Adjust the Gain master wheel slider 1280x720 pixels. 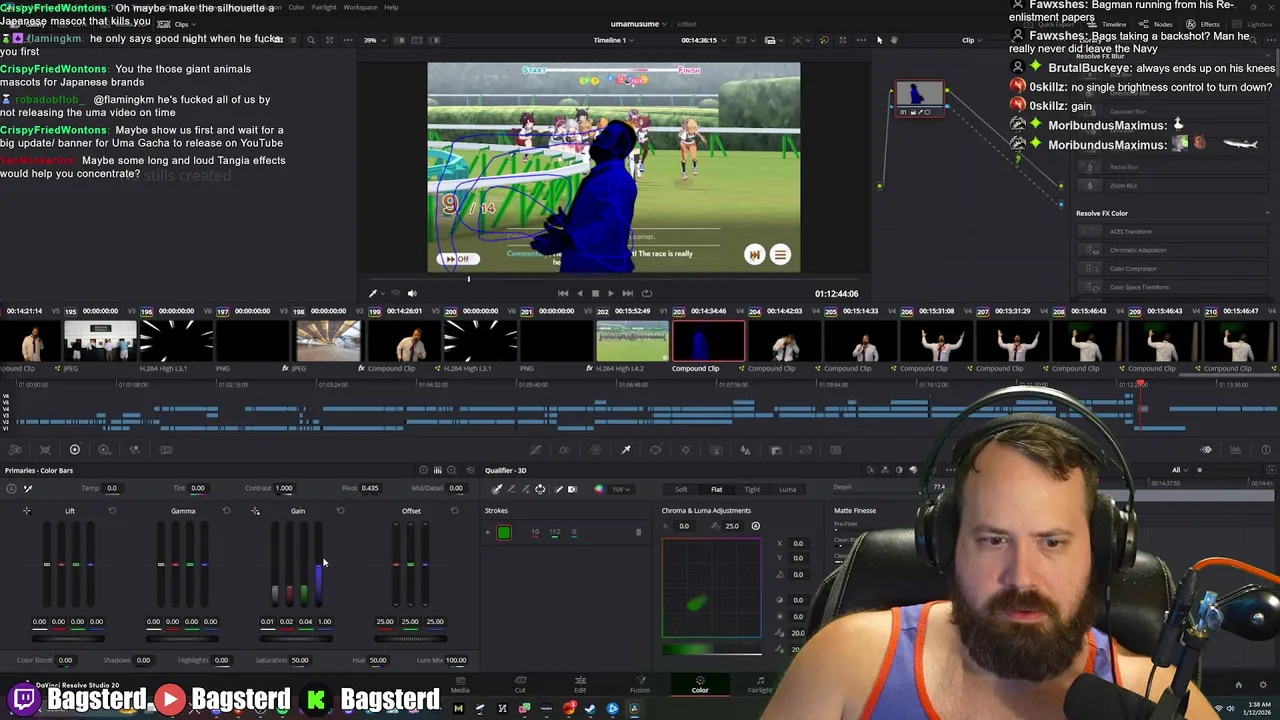pos(297,638)
